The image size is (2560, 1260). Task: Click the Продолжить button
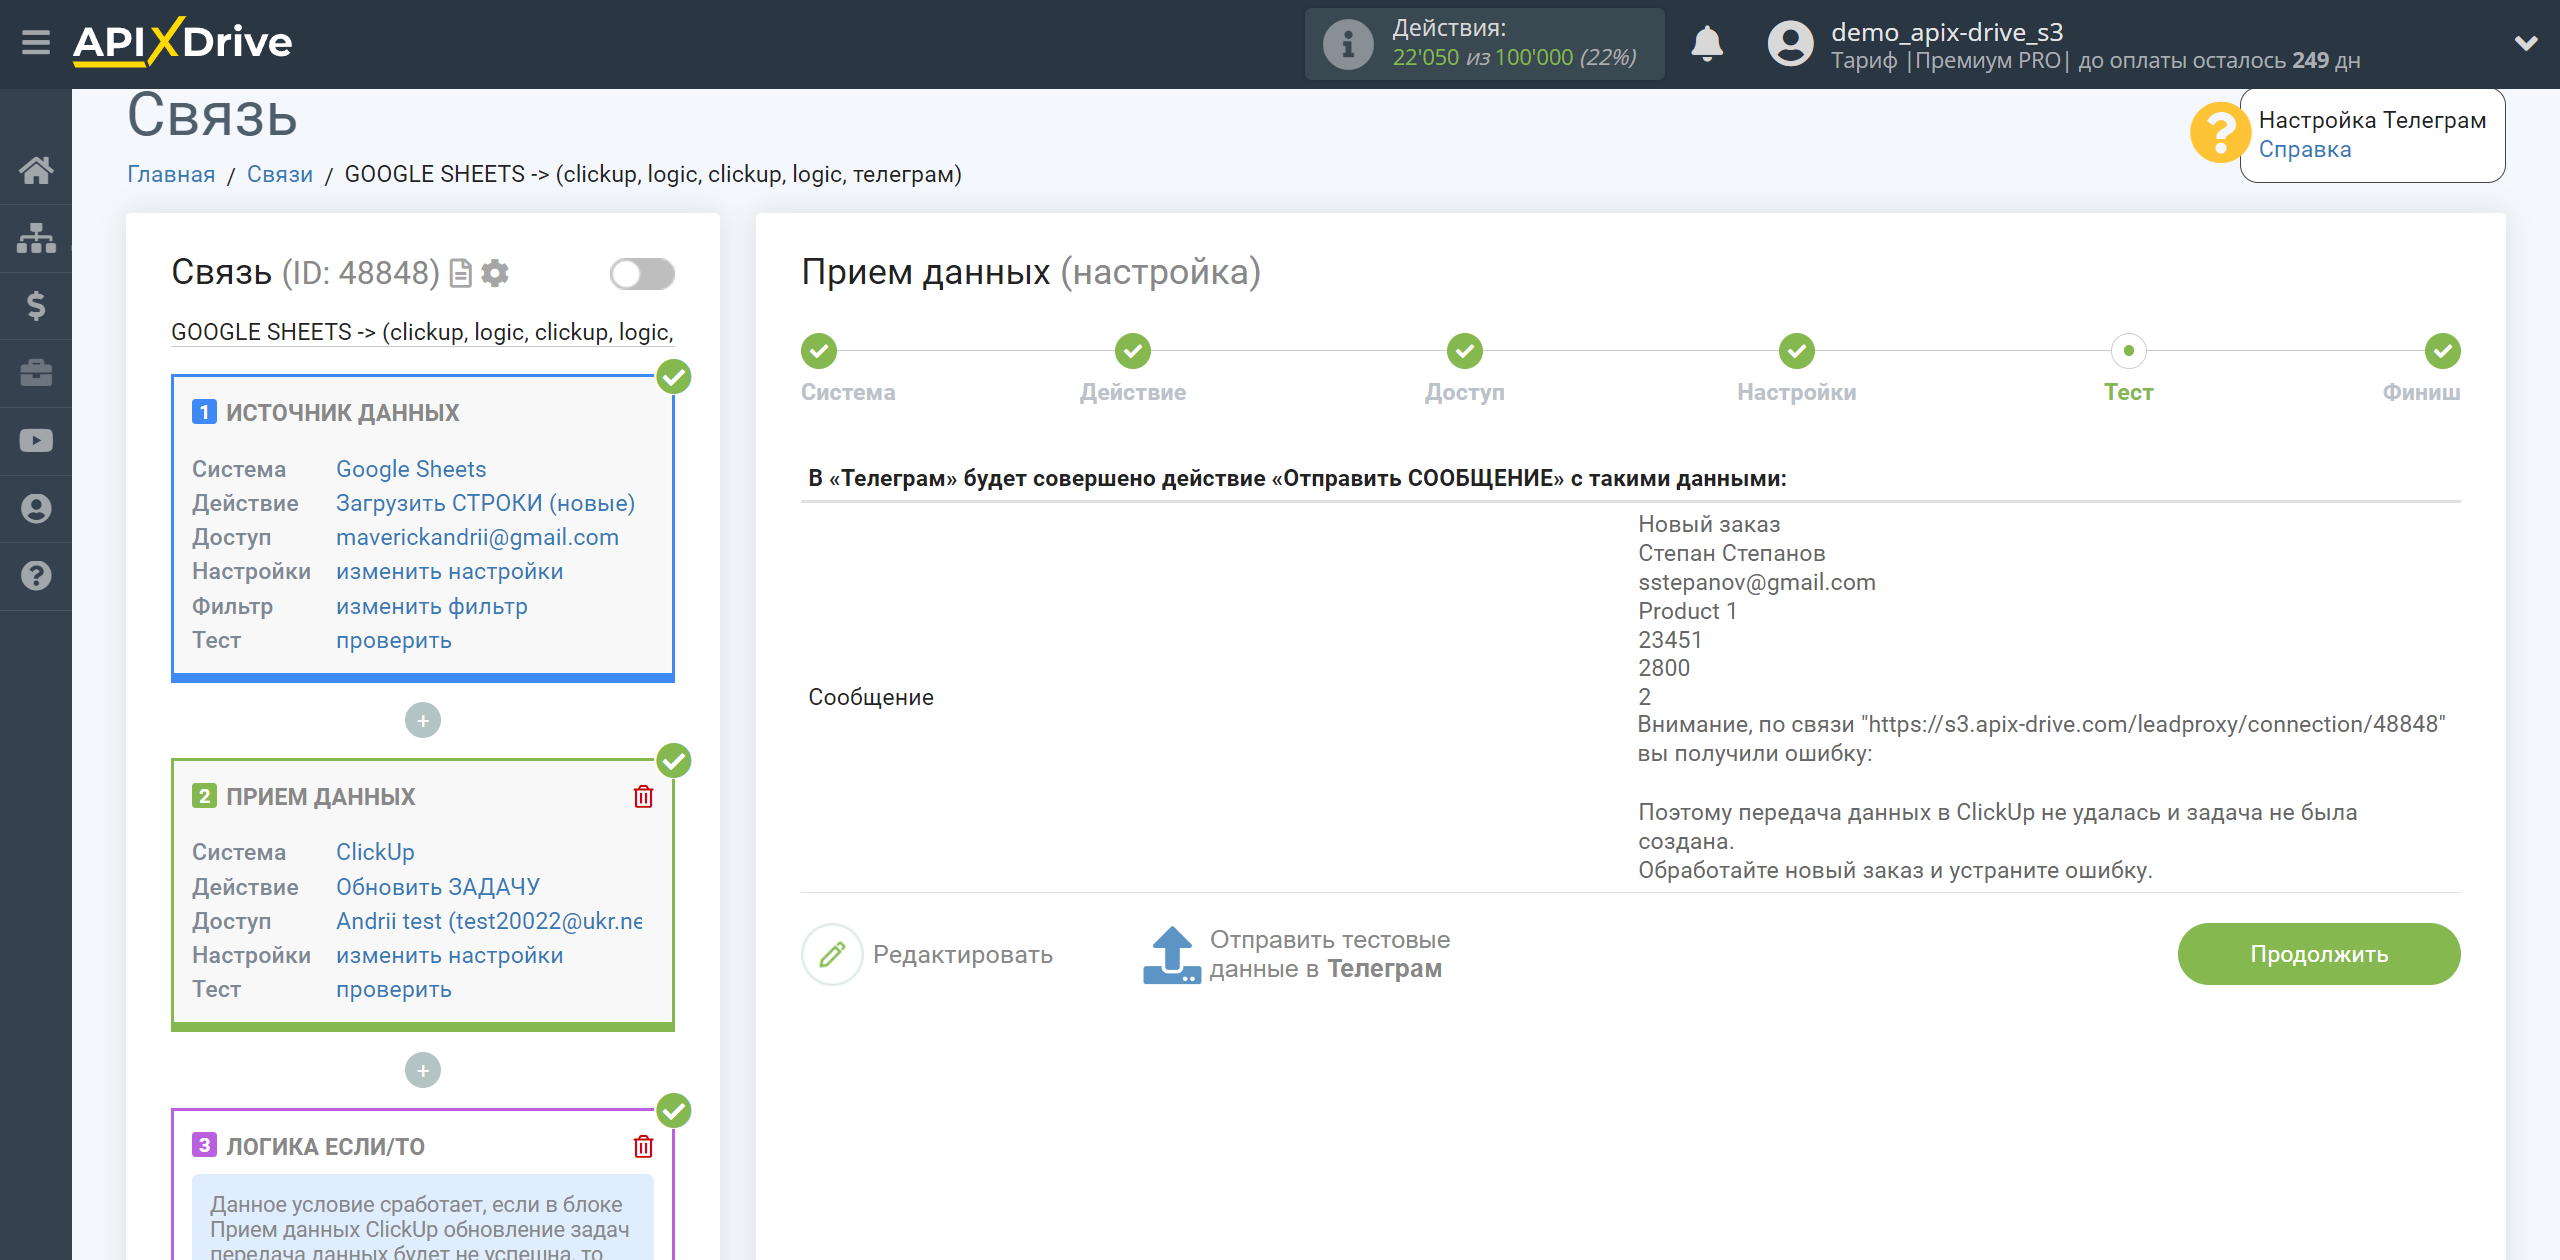point(2319,954)
